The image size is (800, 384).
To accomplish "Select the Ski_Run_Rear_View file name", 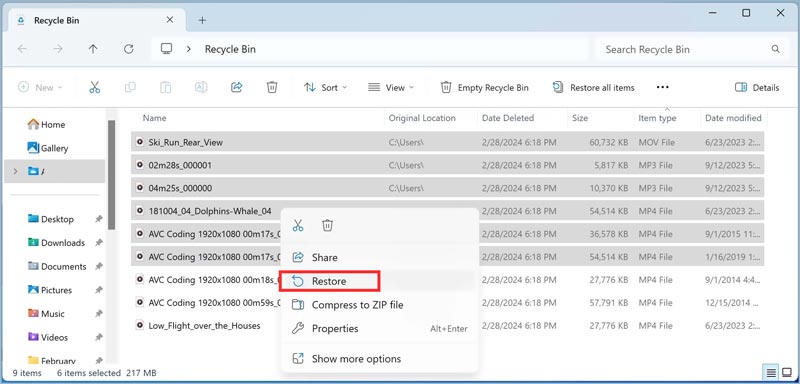I will pos(186,142).
